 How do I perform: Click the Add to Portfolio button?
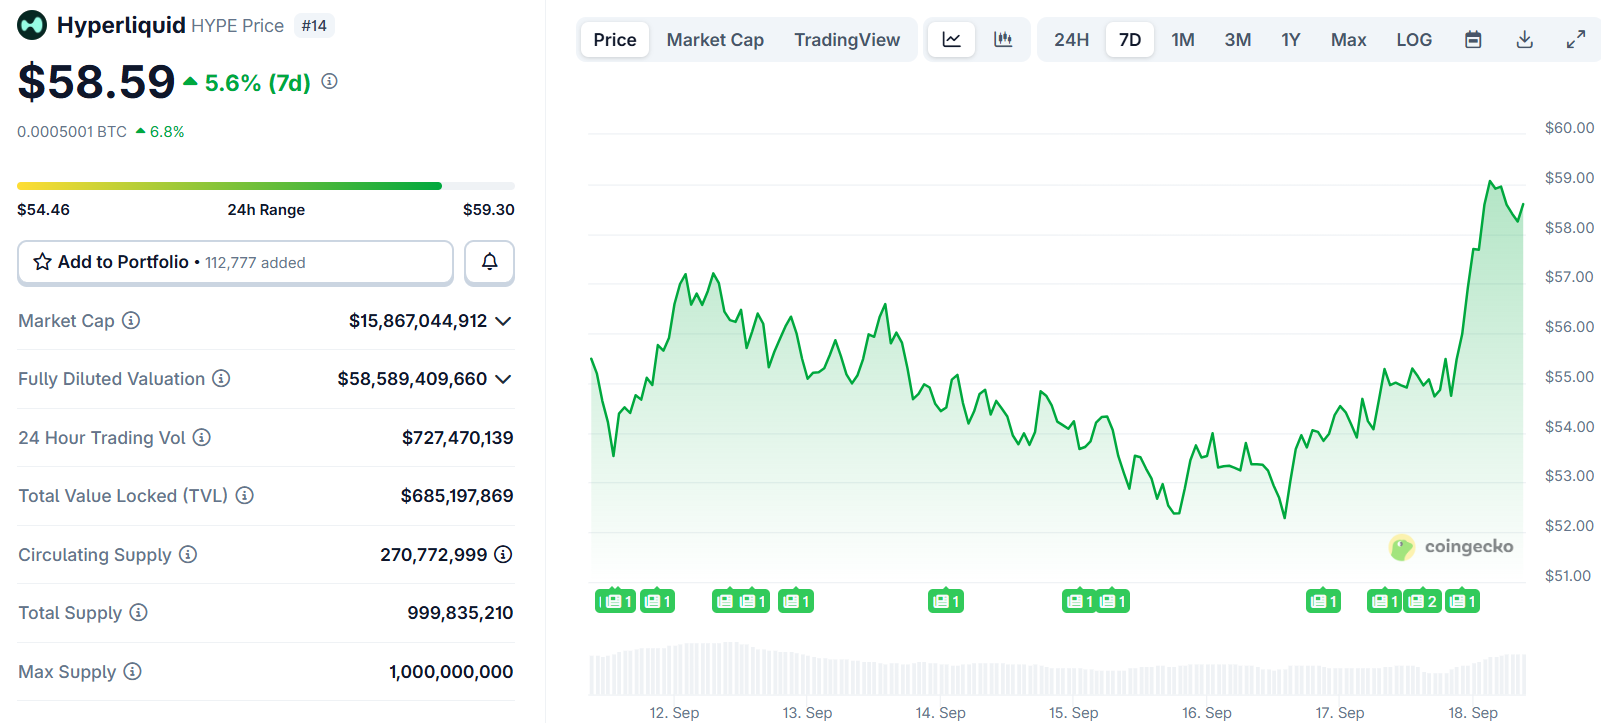click(235, 262)
